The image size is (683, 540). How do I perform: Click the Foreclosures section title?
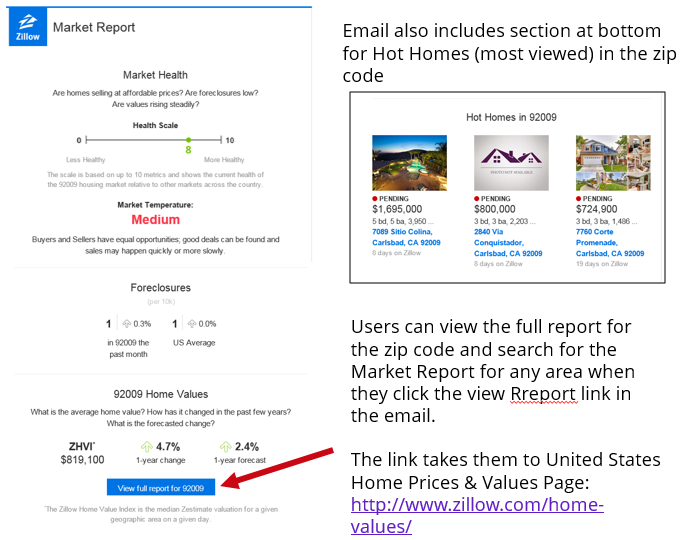tap(160, 287)
